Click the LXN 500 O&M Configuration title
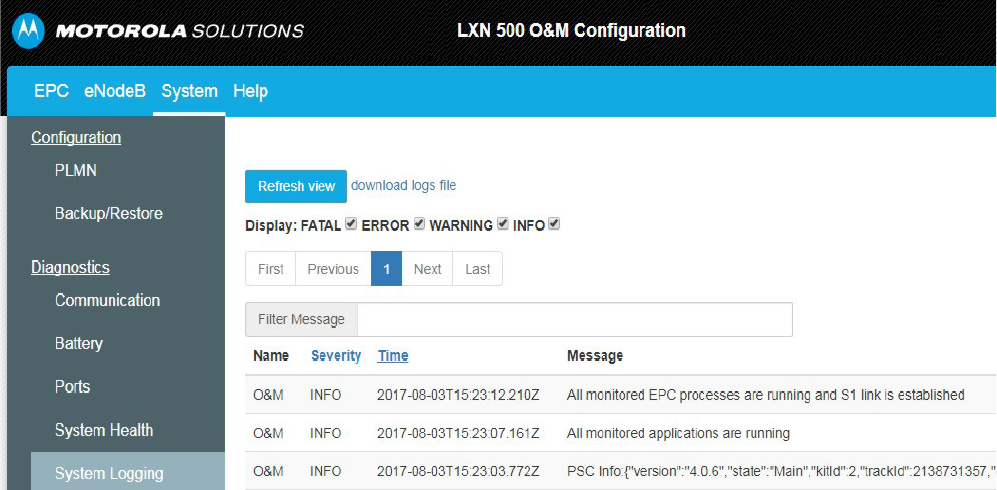The height and width of the screenshot is (490, 997). (x=571, y=30)
